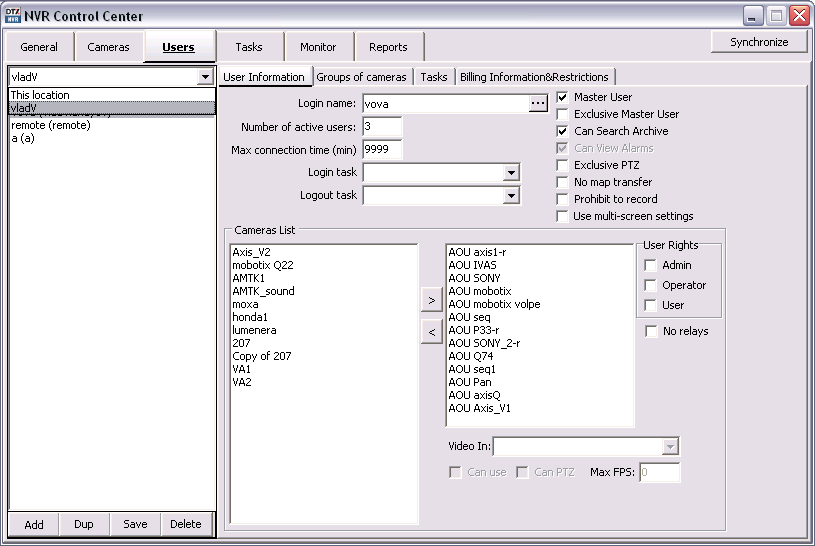The width and height of the screenshot is (815, 546).
Task: Select VA1 camera
Action: coord(323,369)
